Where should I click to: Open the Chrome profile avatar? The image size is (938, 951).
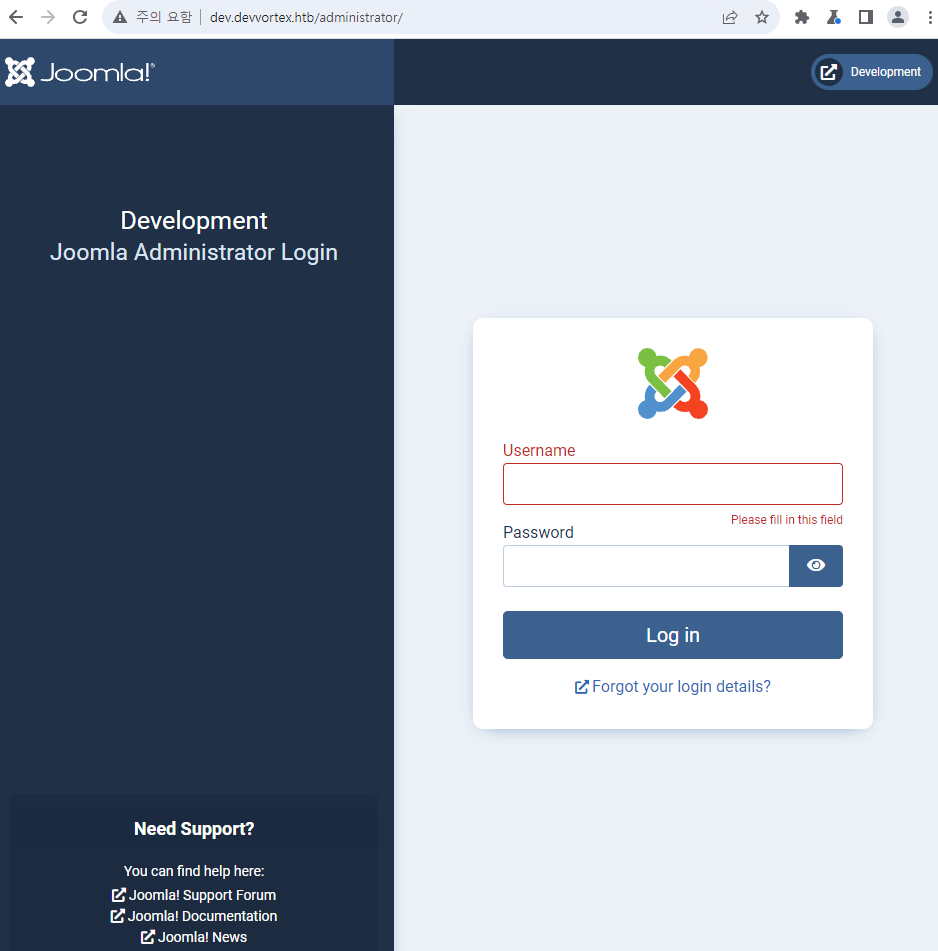tap(898, 18)
